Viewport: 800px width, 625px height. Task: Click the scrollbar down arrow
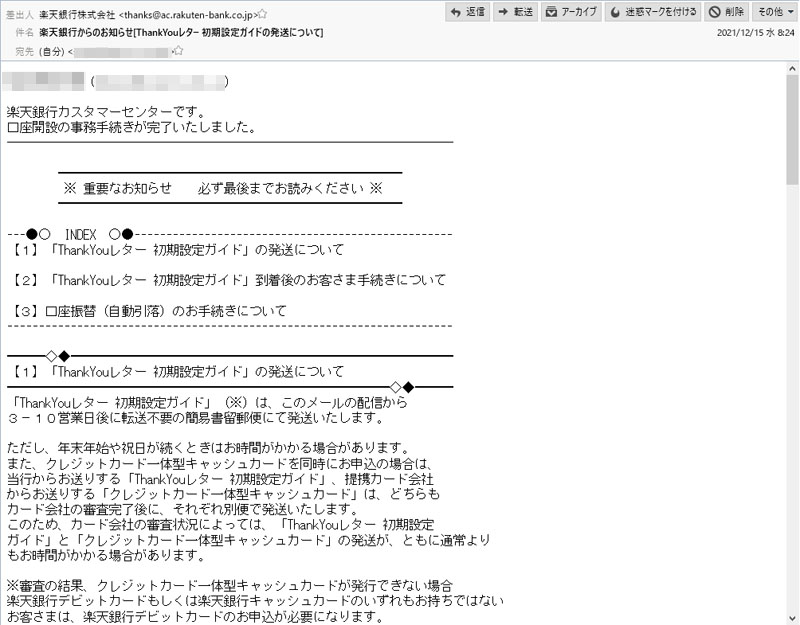click(791, 617)
